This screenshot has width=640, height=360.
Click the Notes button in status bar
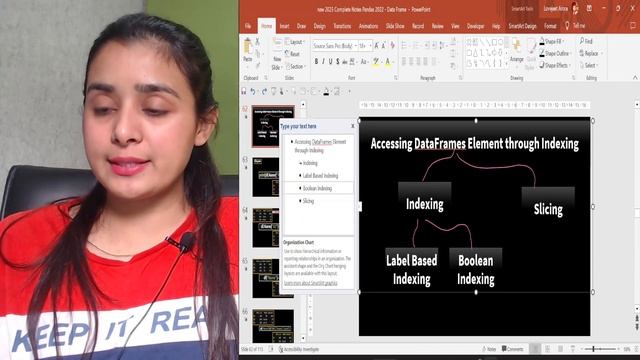pyautogui.click(x=489, y=349)
